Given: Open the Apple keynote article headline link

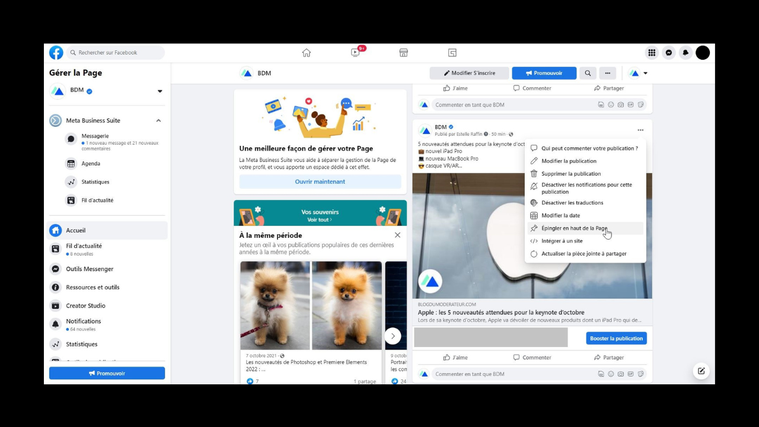Looking at the screenshot, I should coord(501,312).
